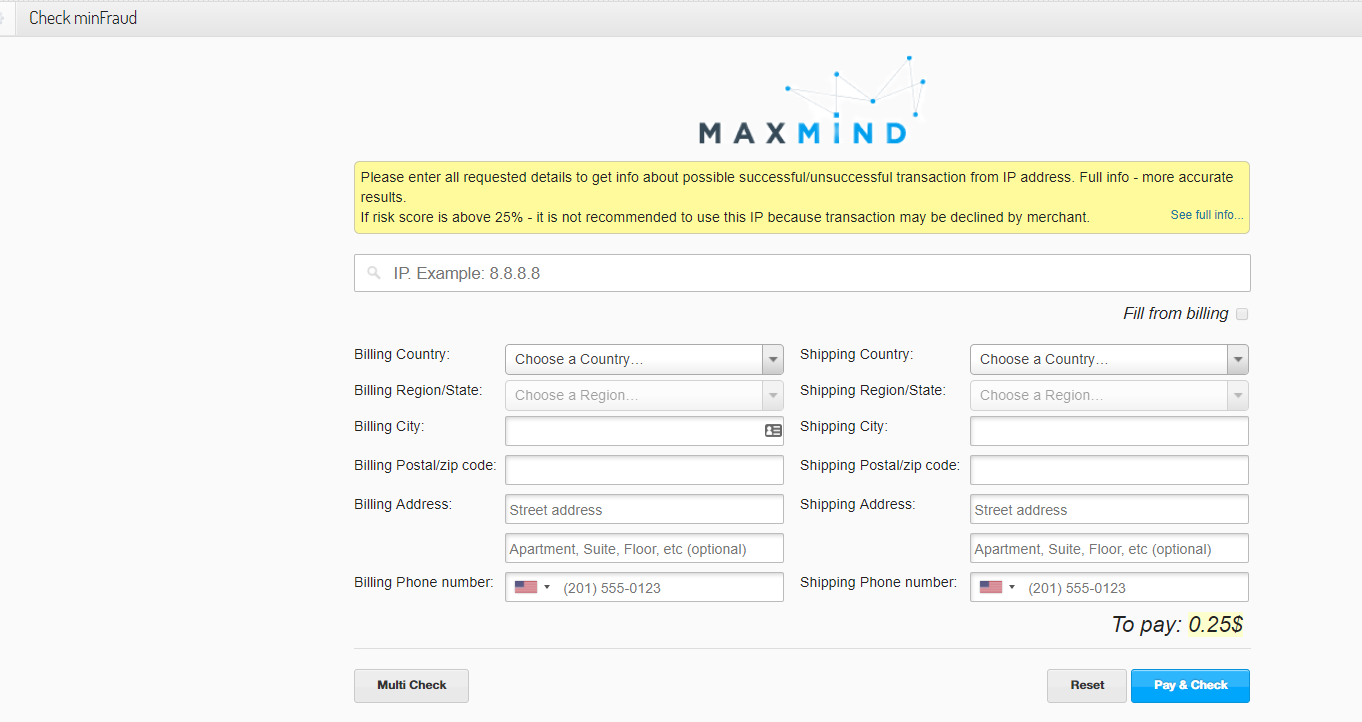Follow the See full info link

pos(1207,215)
